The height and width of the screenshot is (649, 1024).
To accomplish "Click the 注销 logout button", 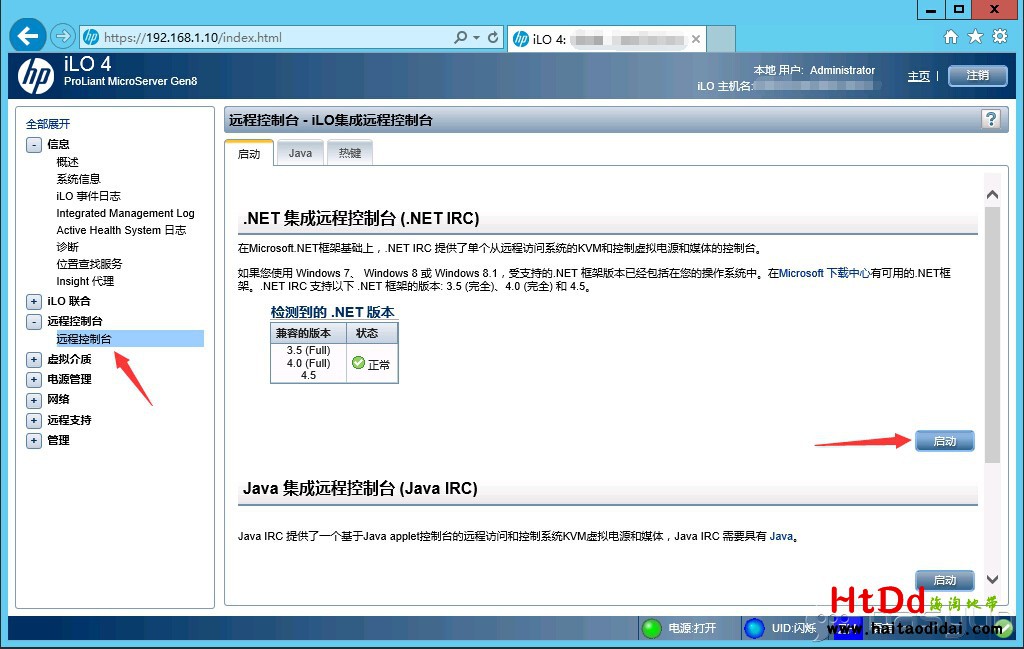I will coord(978,75).
